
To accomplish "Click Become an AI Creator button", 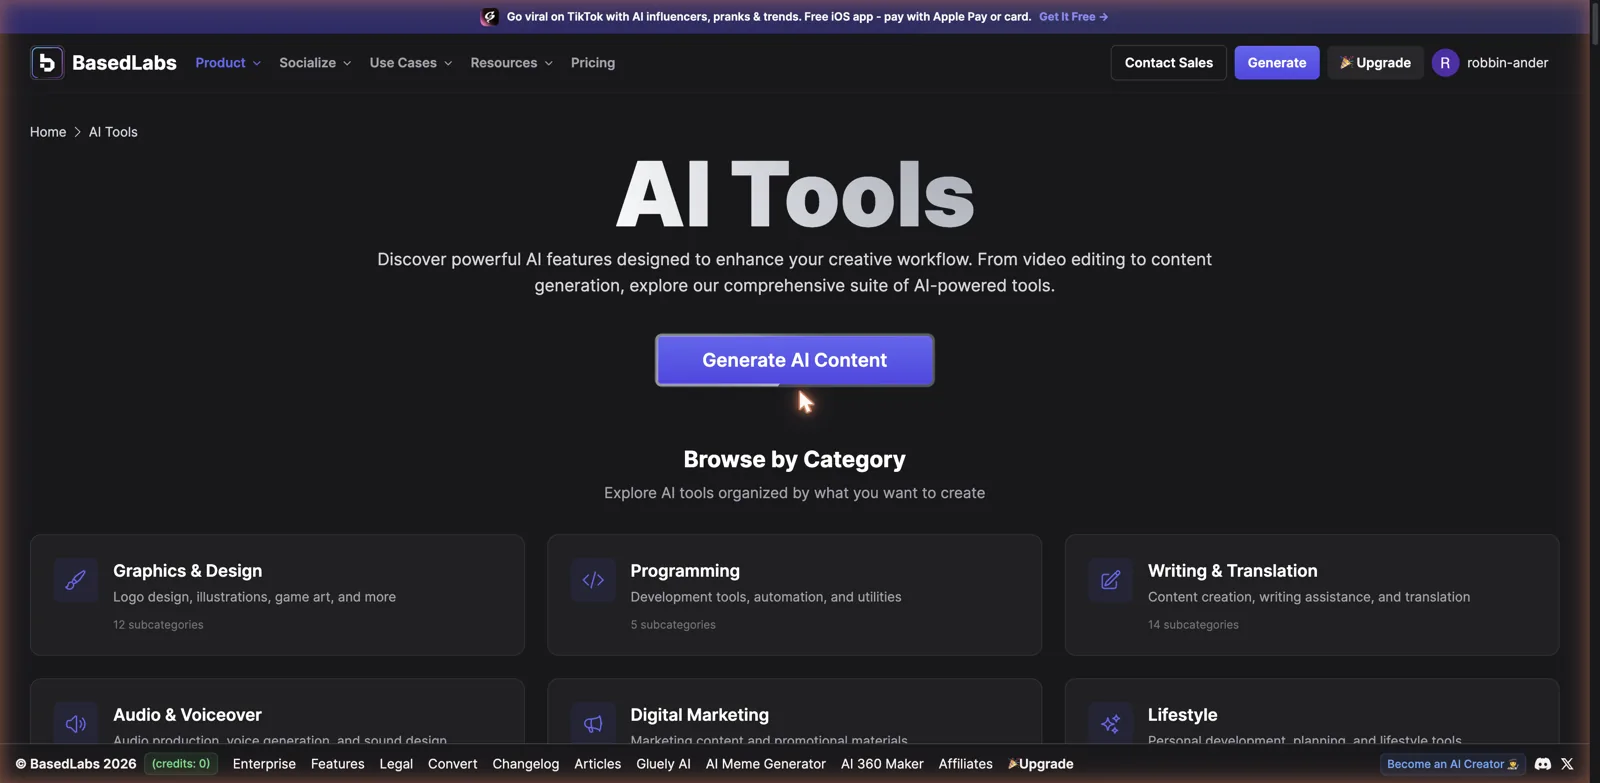I will point(1452,764).
